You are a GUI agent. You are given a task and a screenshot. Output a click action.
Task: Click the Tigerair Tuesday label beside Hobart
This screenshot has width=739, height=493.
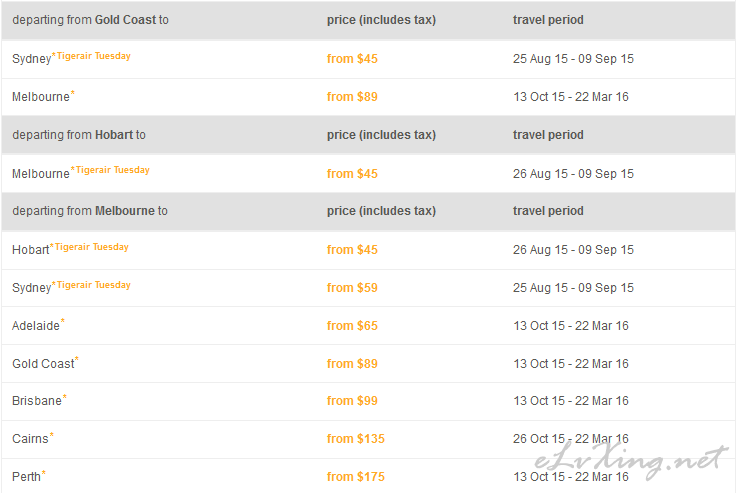point(91,247)
